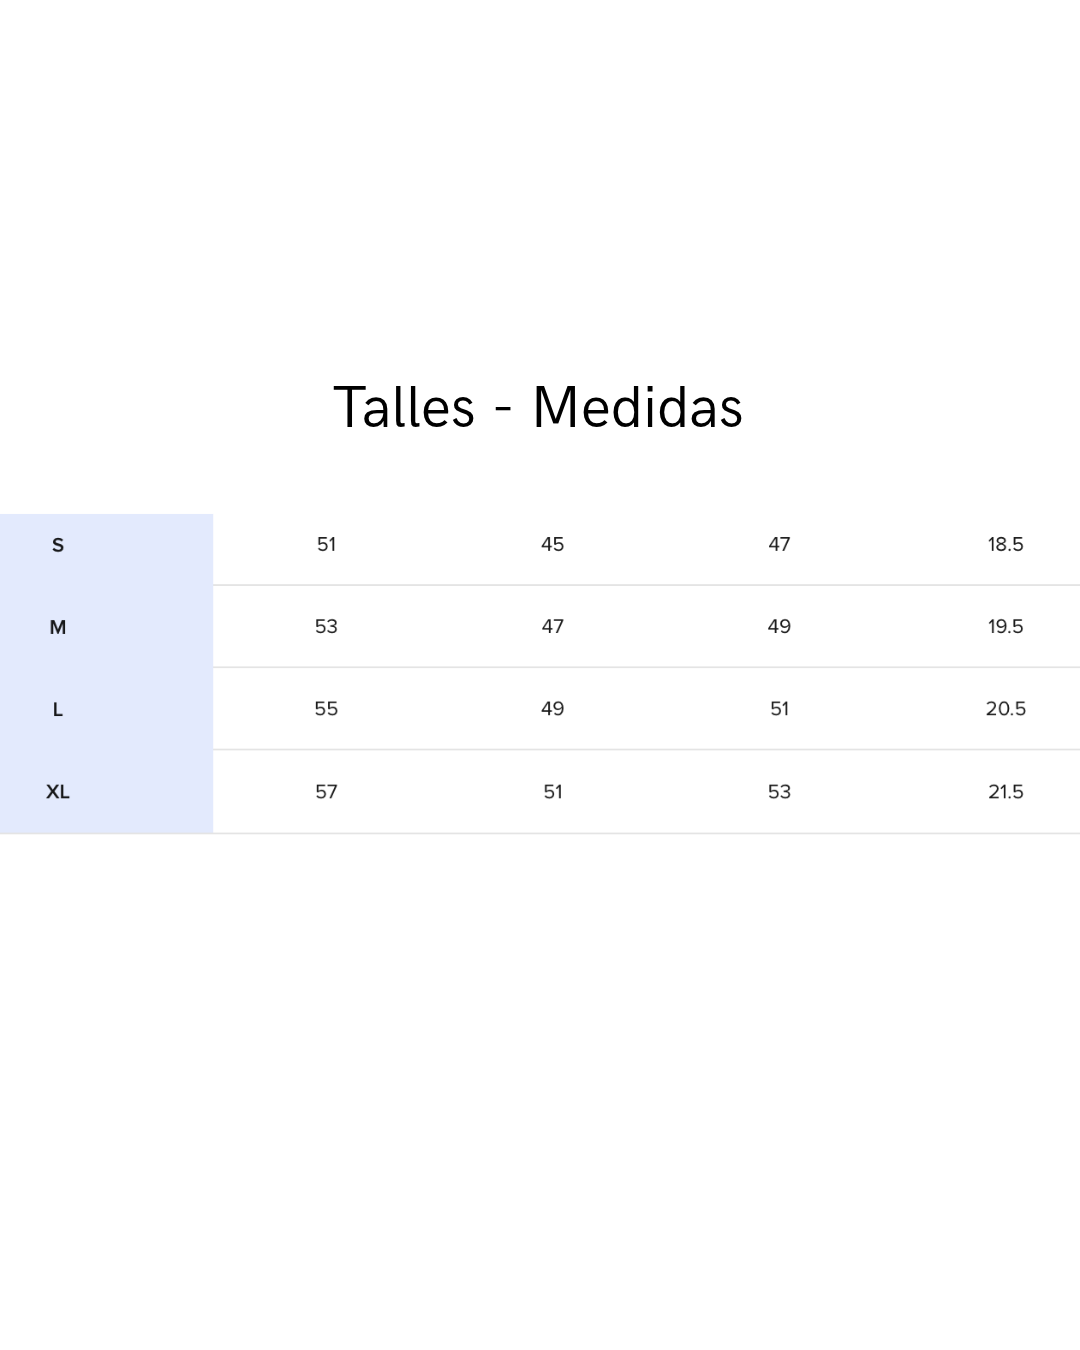
Task: Click the 19.5 measurement cell
Action: pos(1005,626)
